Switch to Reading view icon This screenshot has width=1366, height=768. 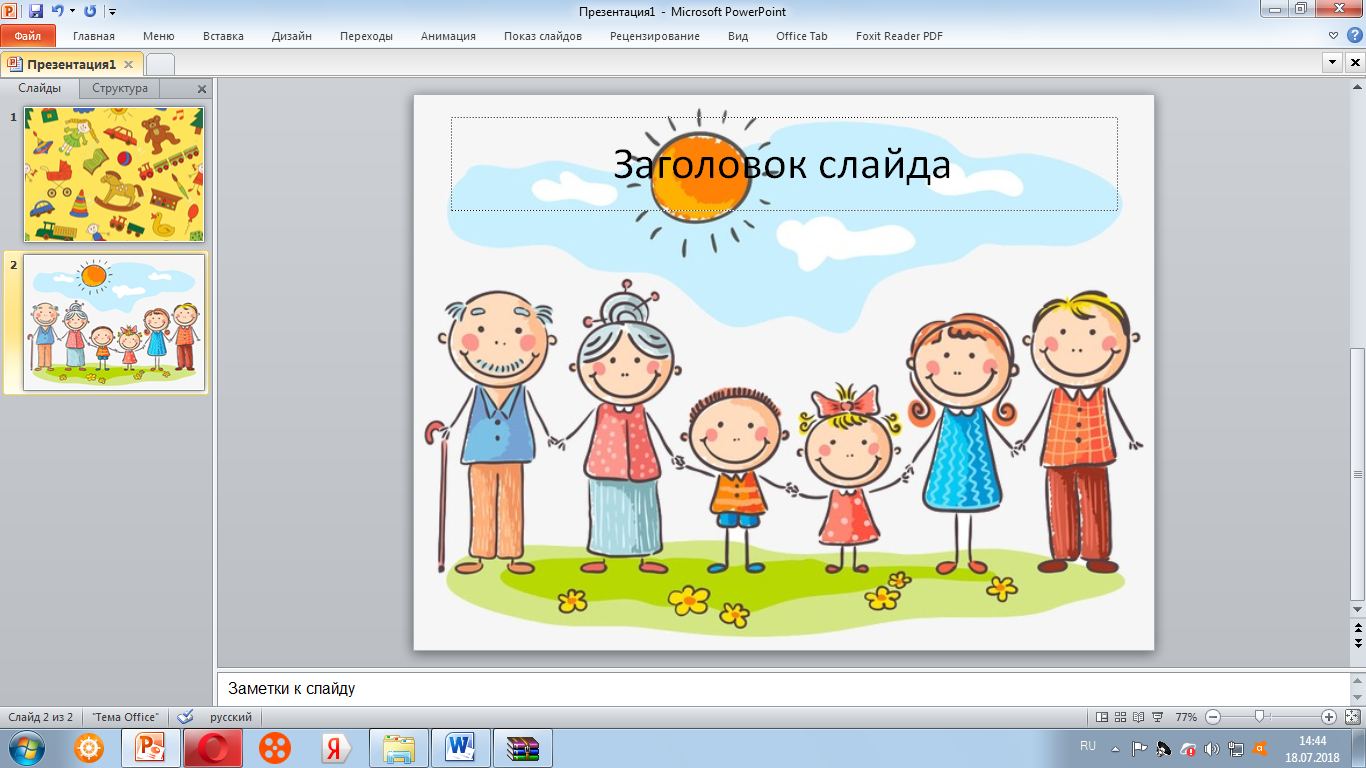pyautogui.click(x=1138, y=717)
